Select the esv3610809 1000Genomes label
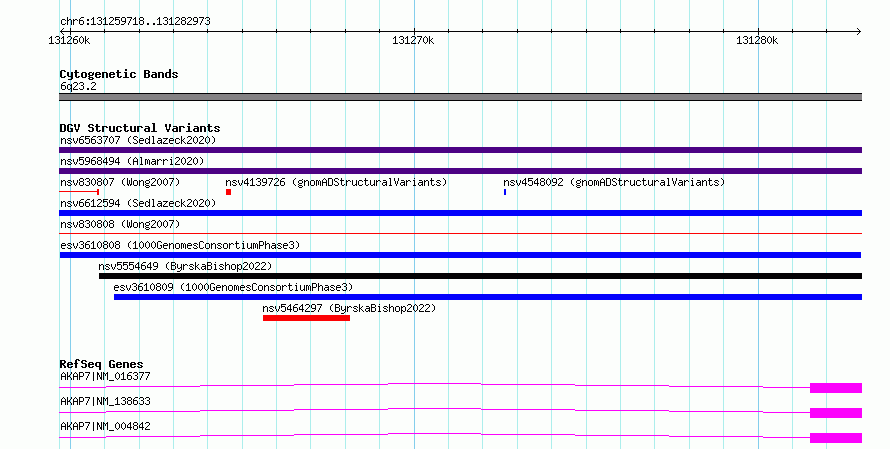This screenshot has width=890, height=449. click(233, 287)
